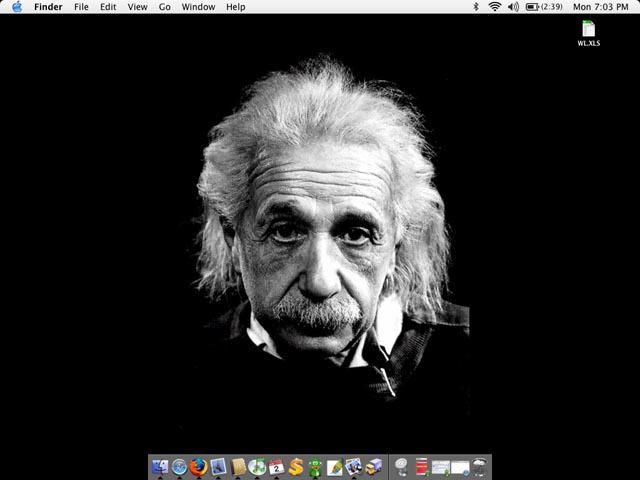The height and width of the screenshot is (480, 640).
Task: Open the Help menu
Action: pyautogui.click(x=236, y=7)
